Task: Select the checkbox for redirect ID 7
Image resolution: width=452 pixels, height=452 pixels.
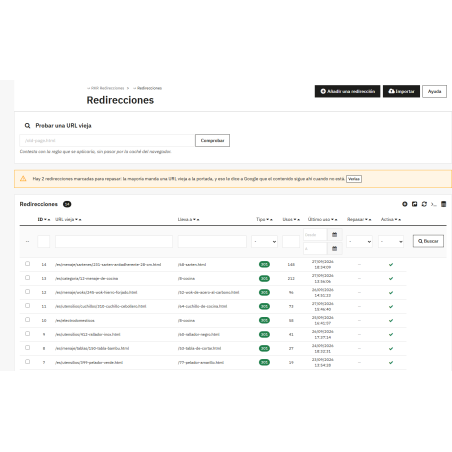Action: click(27, 362)
